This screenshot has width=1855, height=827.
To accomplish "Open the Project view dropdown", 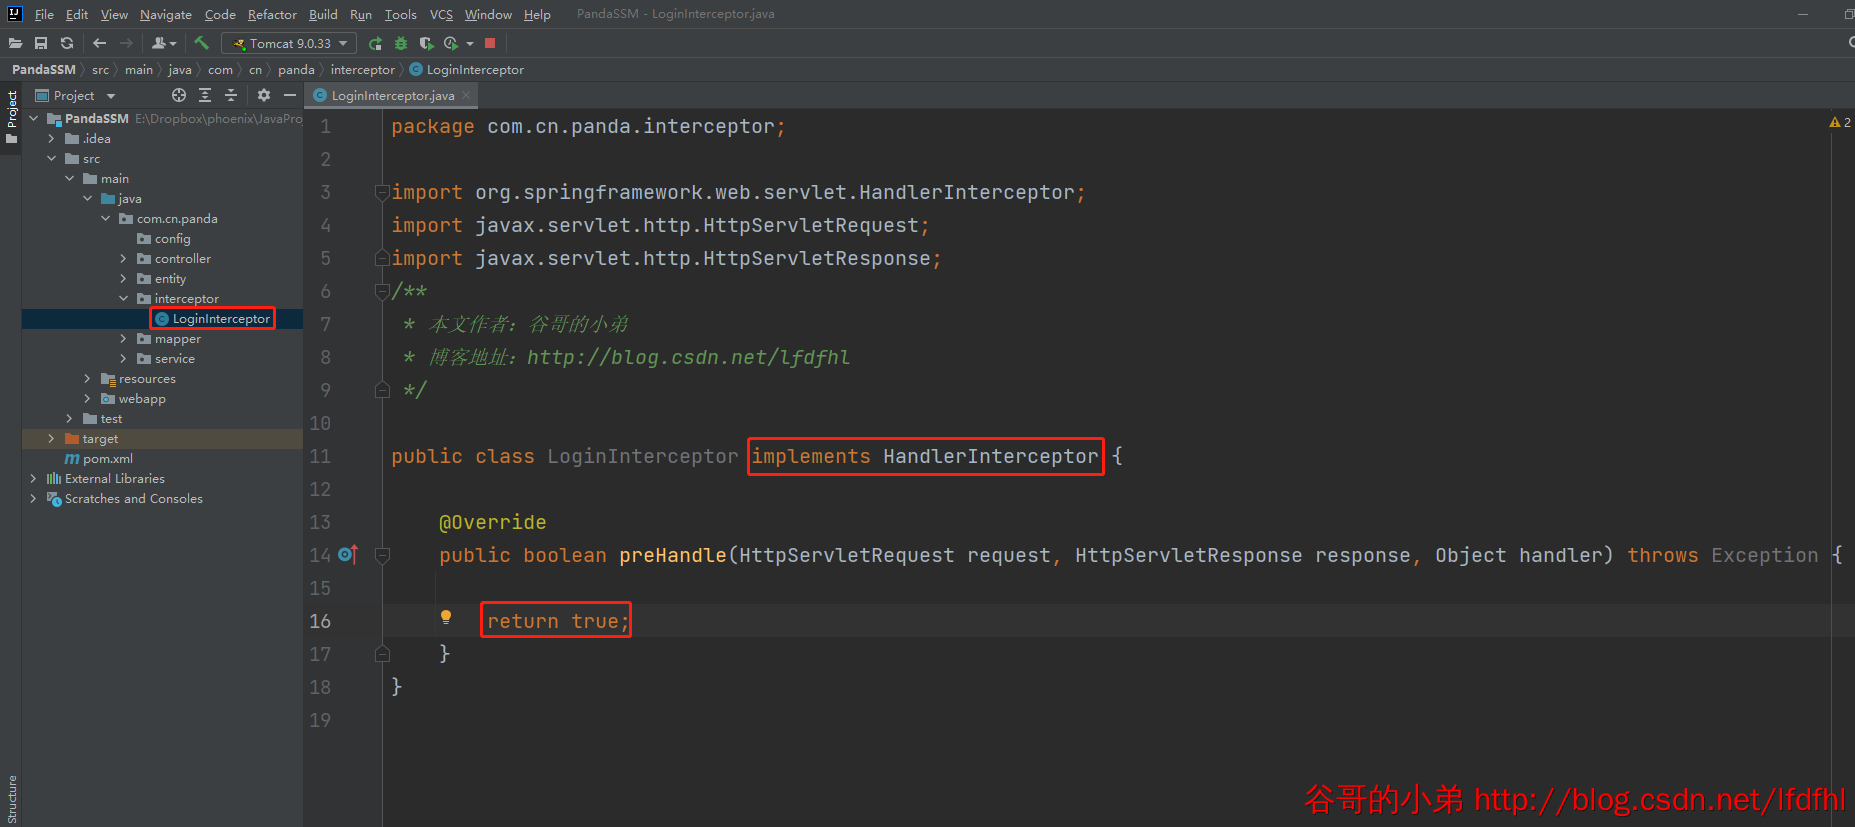I will [x=75, y=95].
